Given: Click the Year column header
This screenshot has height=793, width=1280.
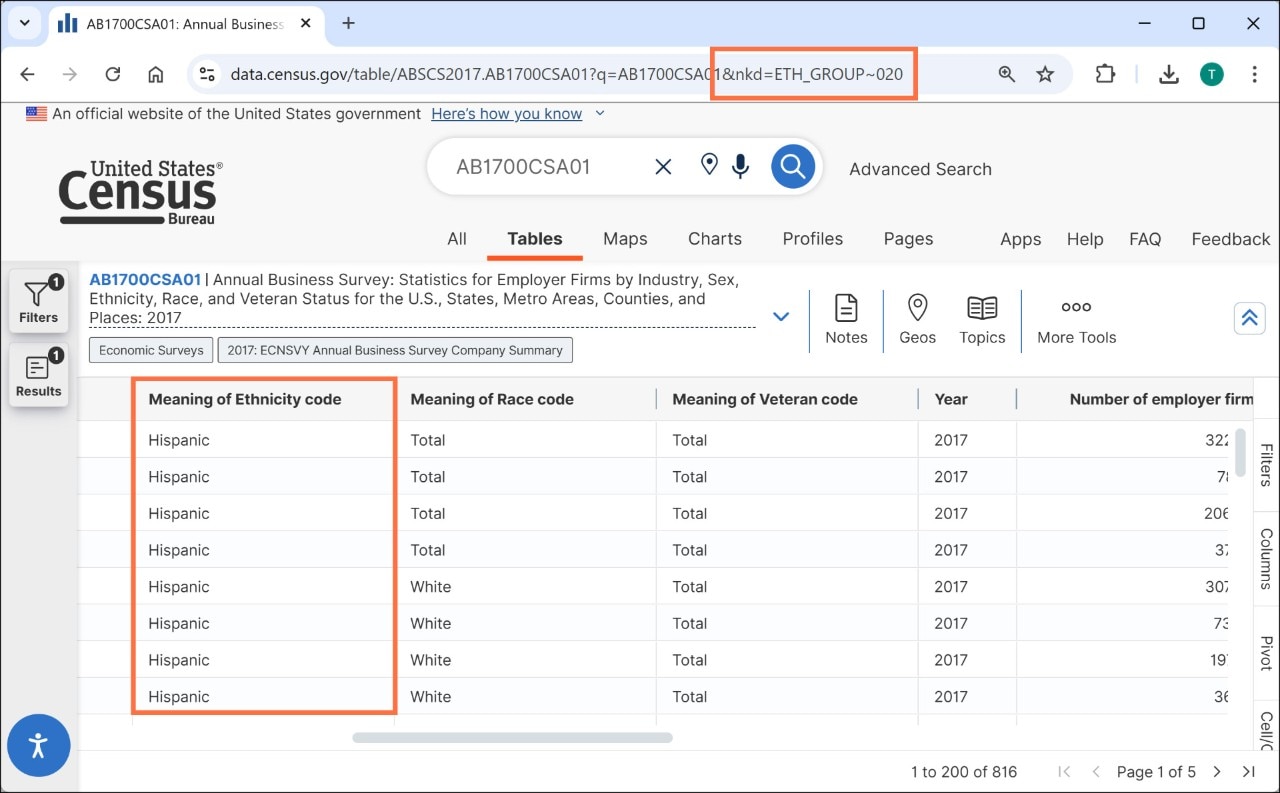Looking at the screenshot, I should [x=951, y=399].
